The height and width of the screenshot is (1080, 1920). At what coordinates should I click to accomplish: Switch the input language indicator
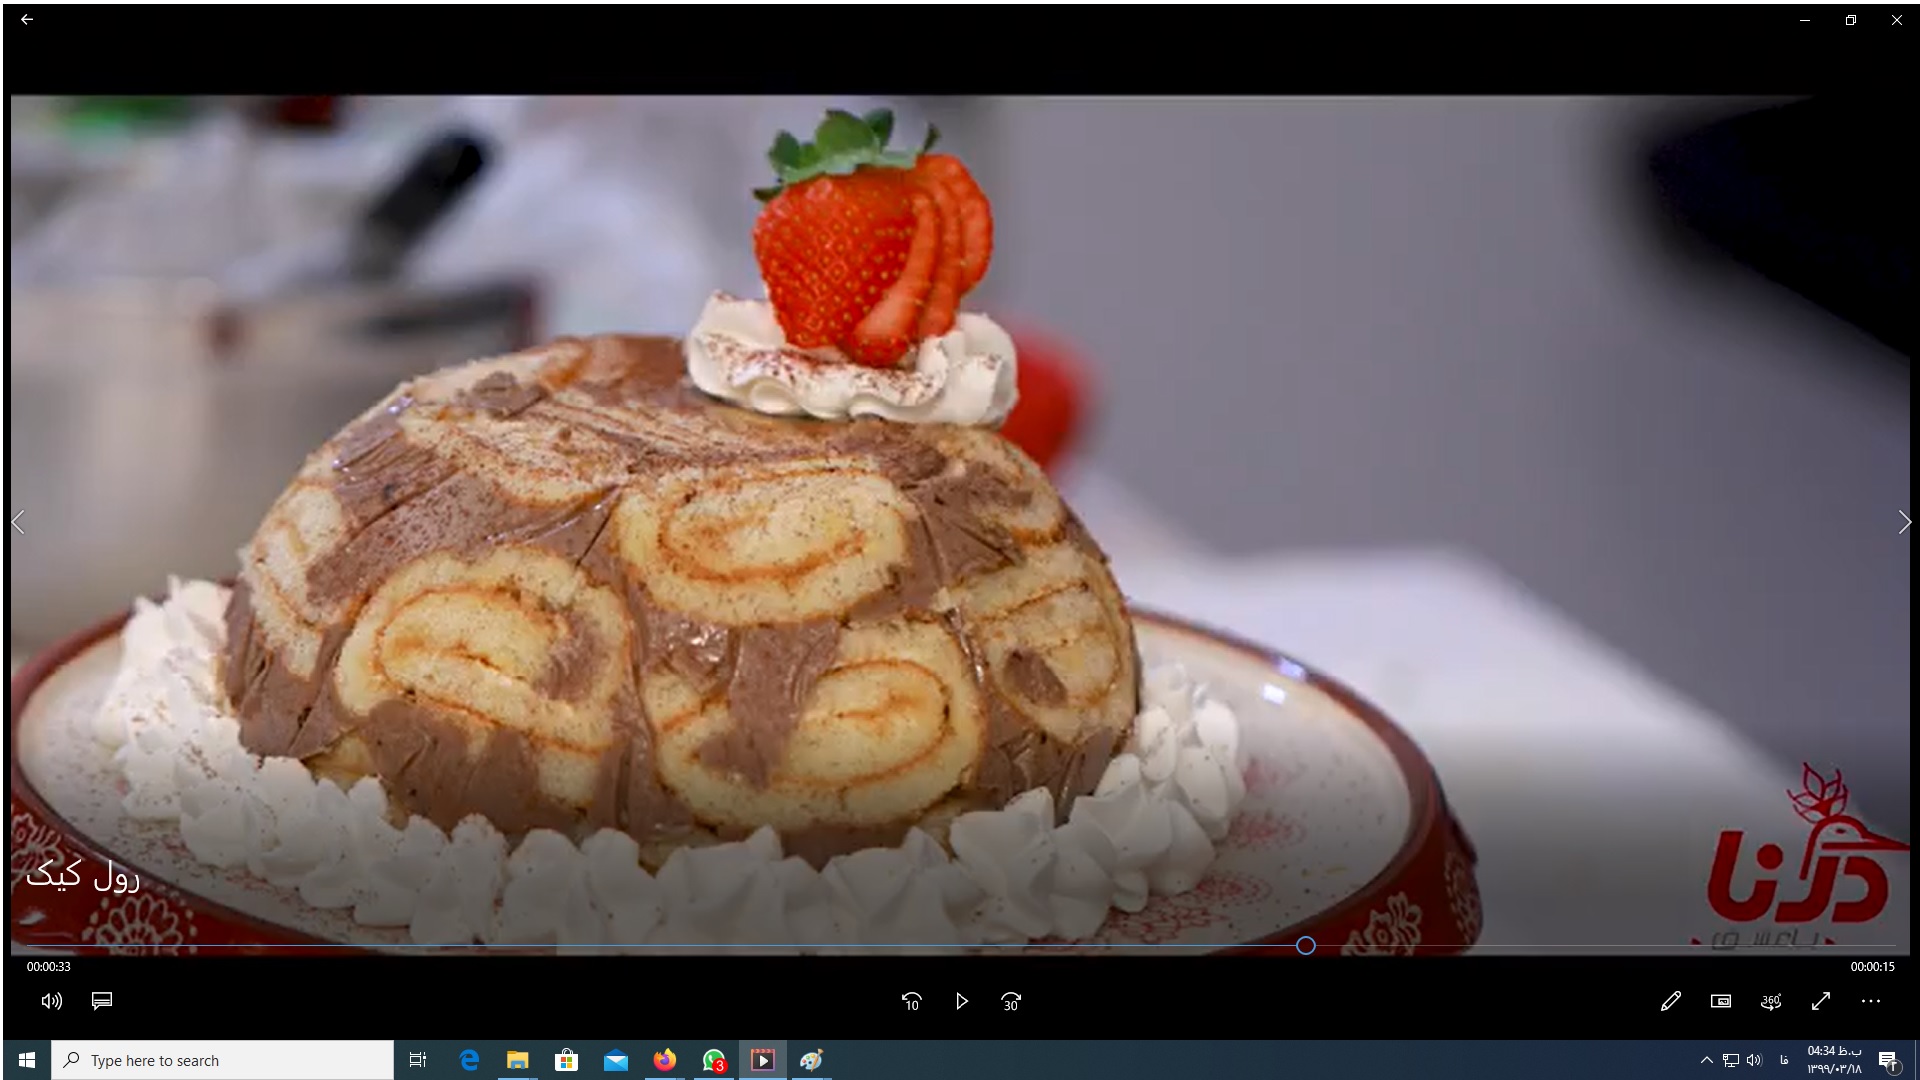point(1784,1060)
